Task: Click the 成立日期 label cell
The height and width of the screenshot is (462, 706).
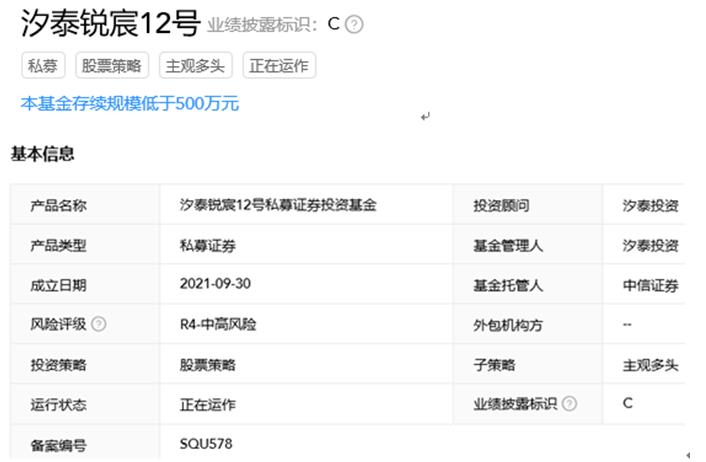Action: [85, 285]
